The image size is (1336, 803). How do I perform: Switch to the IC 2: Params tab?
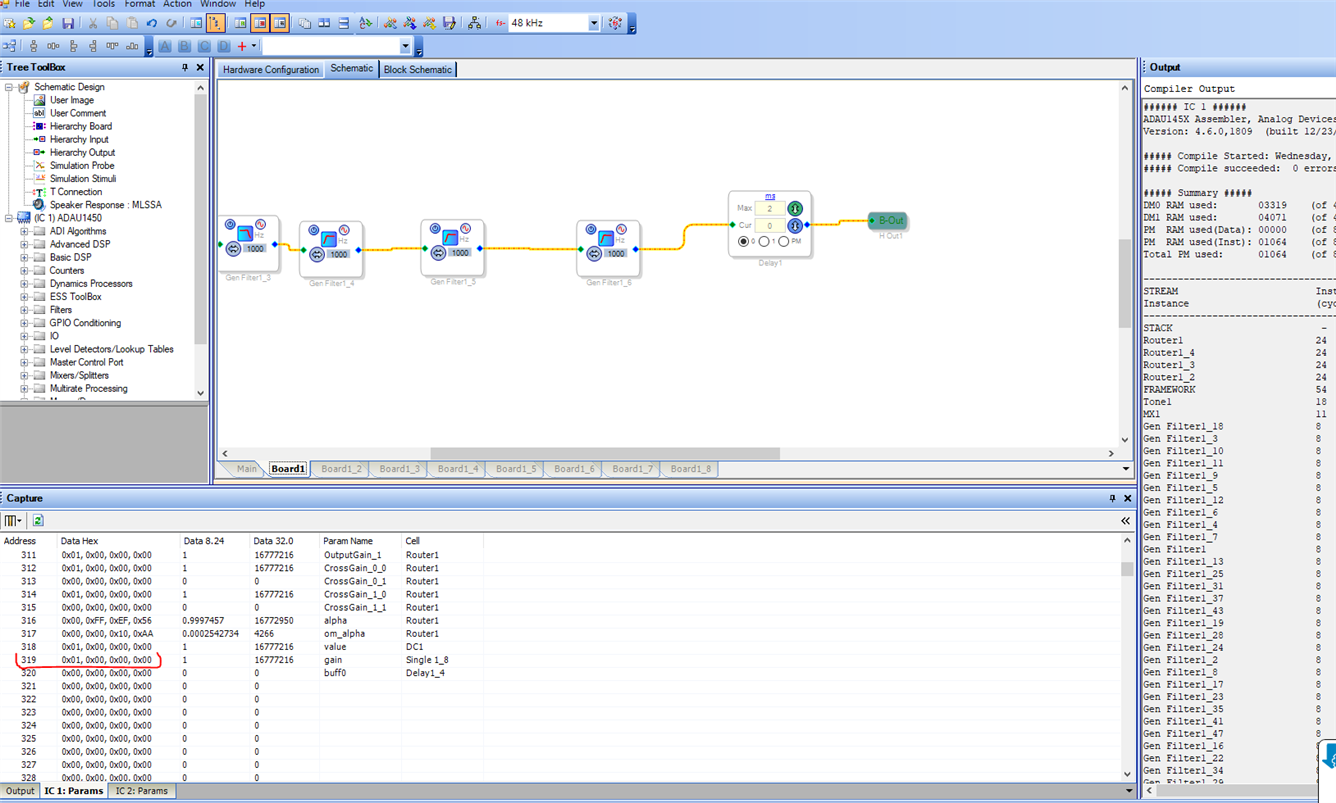click(x=140, y=791)
